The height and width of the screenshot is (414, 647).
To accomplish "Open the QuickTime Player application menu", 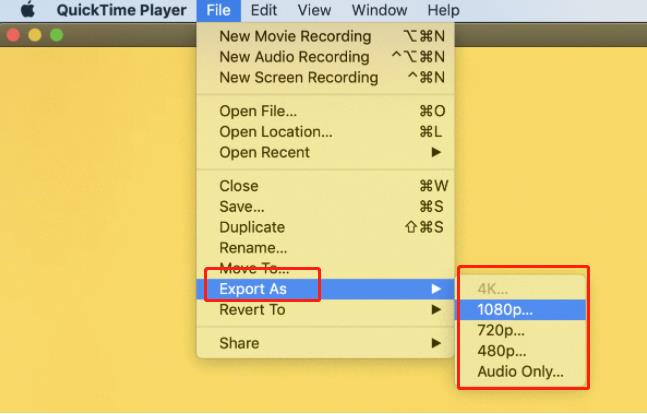I will (121, 10).
